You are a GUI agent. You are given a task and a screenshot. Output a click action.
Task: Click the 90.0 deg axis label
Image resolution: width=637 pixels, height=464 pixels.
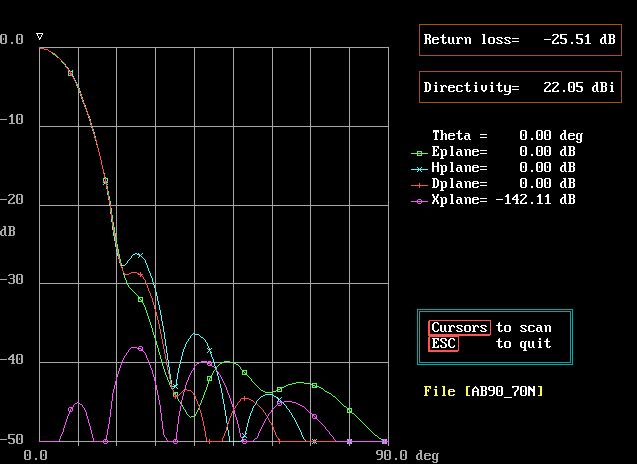click(407, 455)
